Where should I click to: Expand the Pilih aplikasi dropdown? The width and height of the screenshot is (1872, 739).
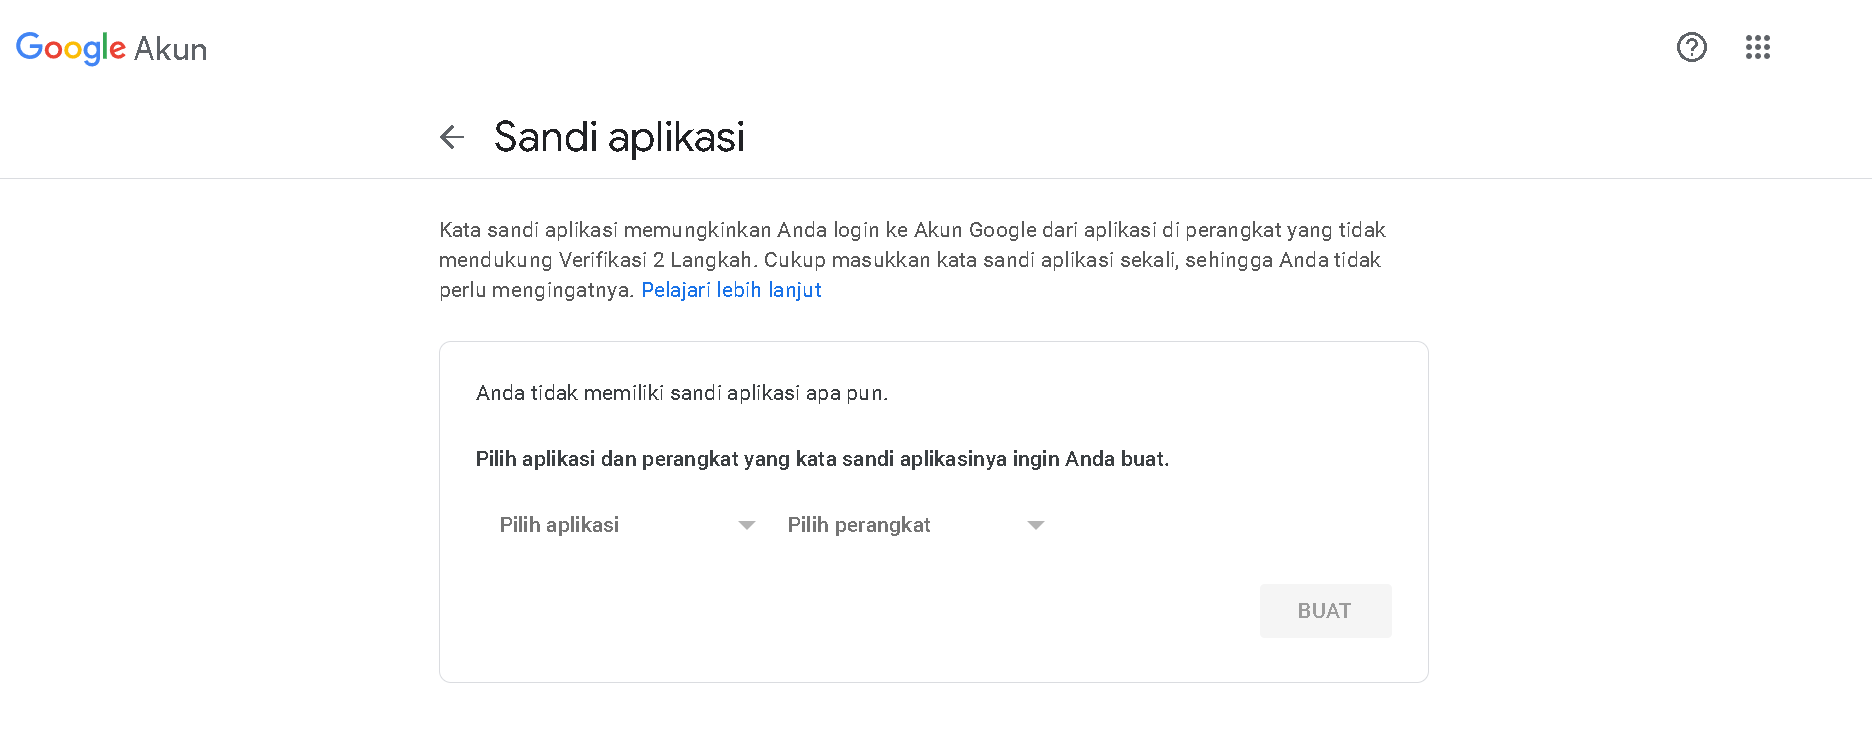[x=560, y=525]
